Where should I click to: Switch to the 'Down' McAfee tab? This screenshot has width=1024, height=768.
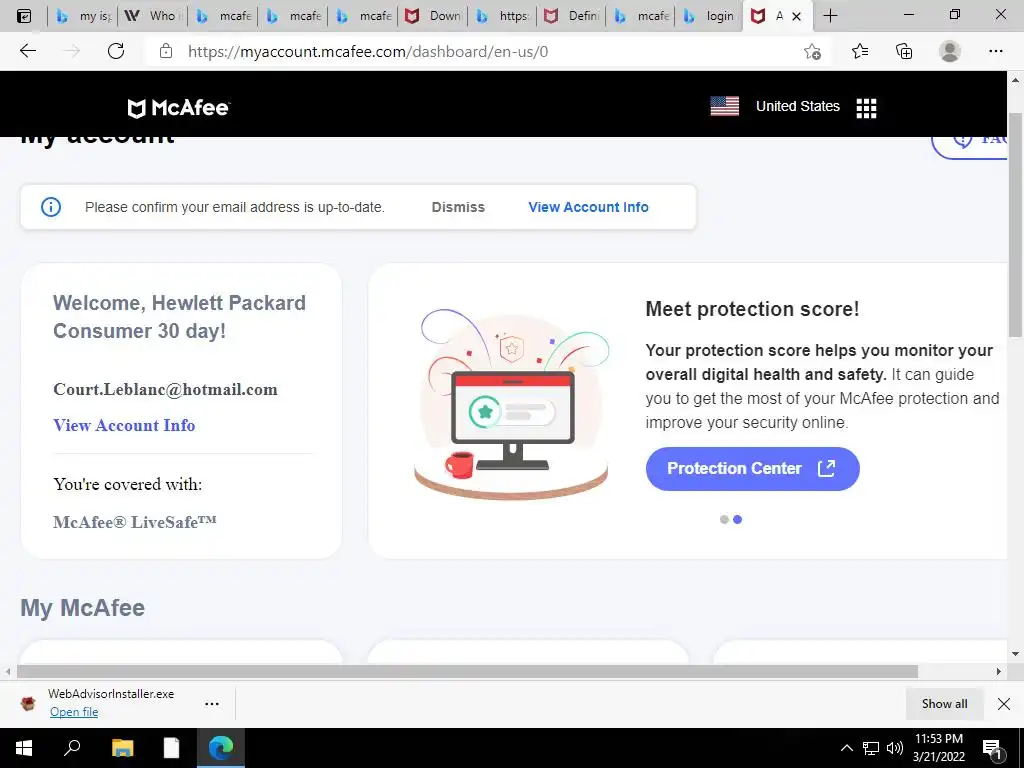[x=432, y=16]
